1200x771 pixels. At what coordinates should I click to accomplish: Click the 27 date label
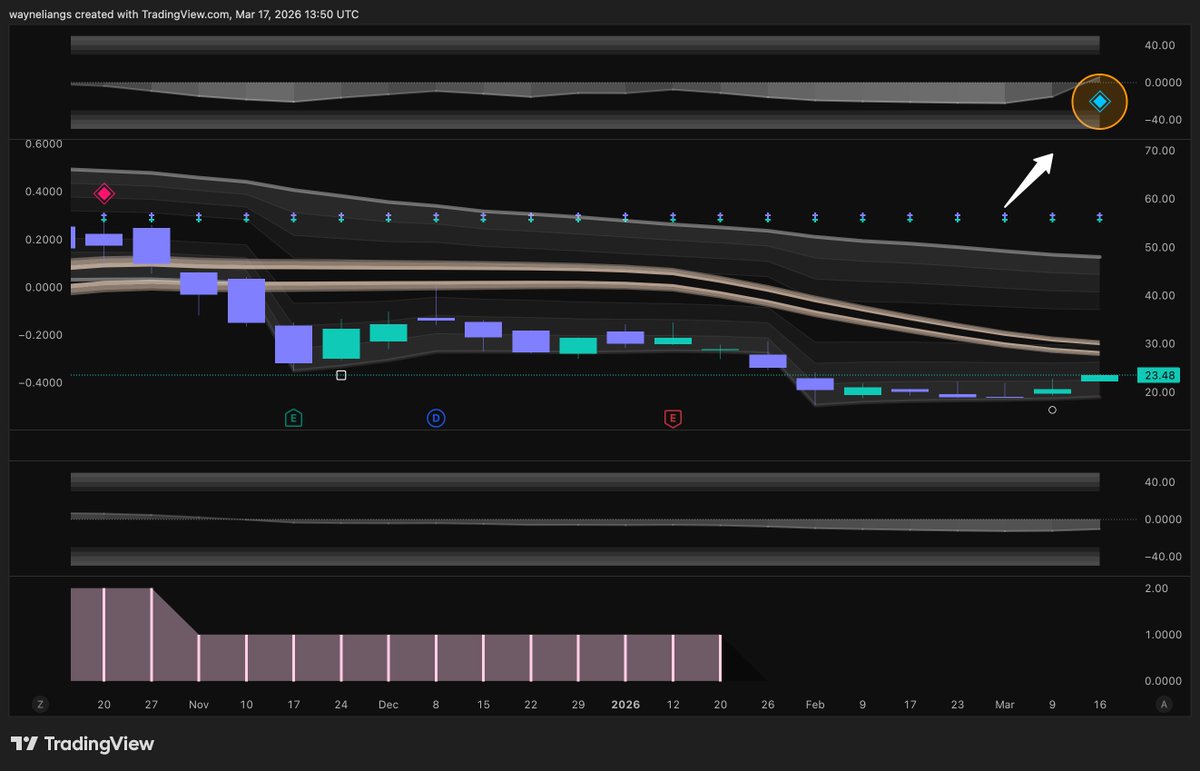click(151, 704)
